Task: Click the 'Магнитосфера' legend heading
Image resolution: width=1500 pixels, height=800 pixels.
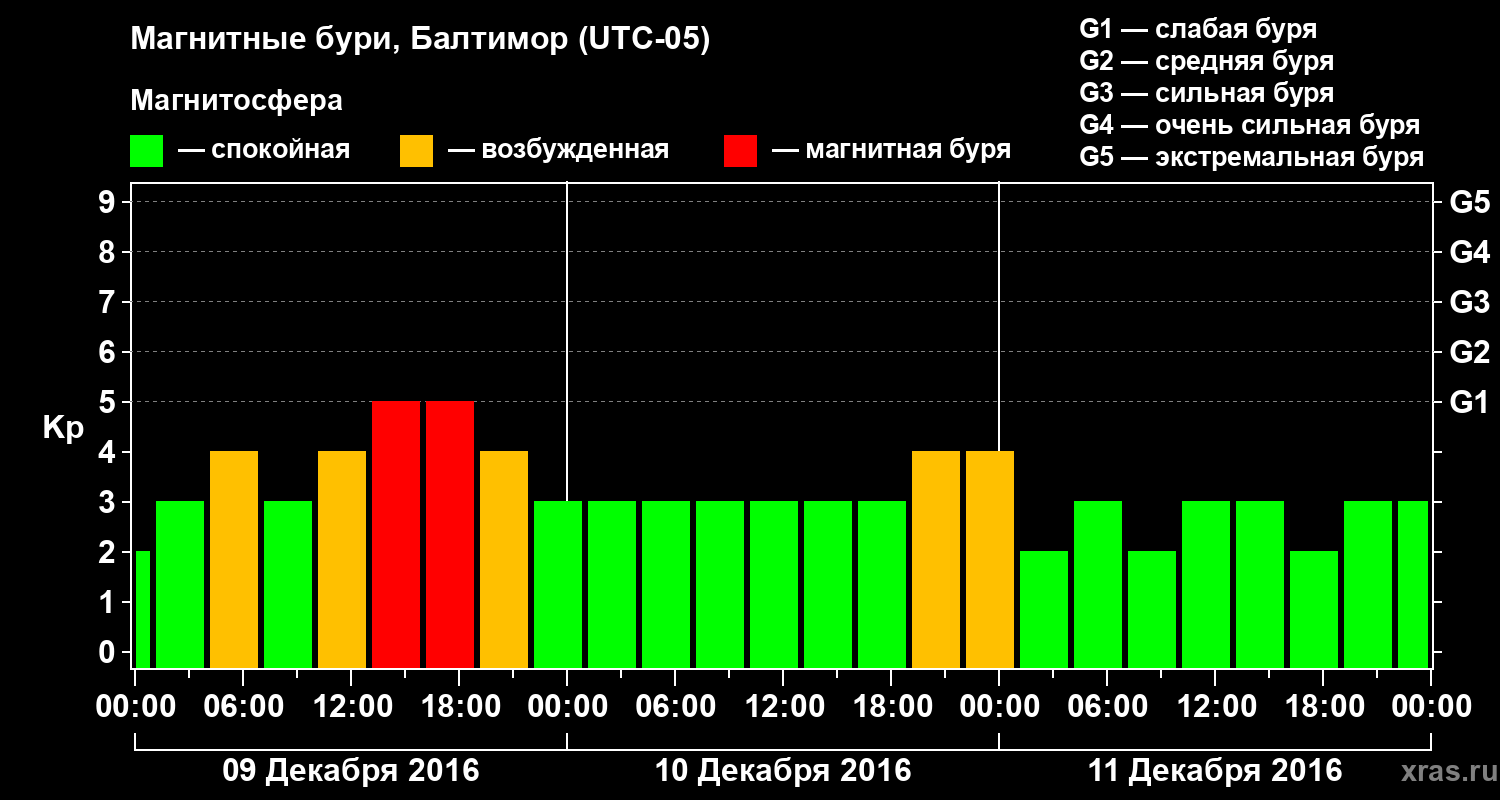Action: tap(236, 102)
